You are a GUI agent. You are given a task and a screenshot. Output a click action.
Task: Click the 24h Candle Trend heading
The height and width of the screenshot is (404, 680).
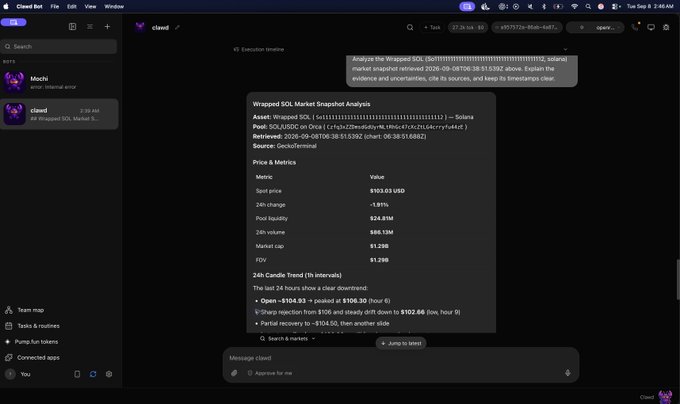[x=297, y=275]
